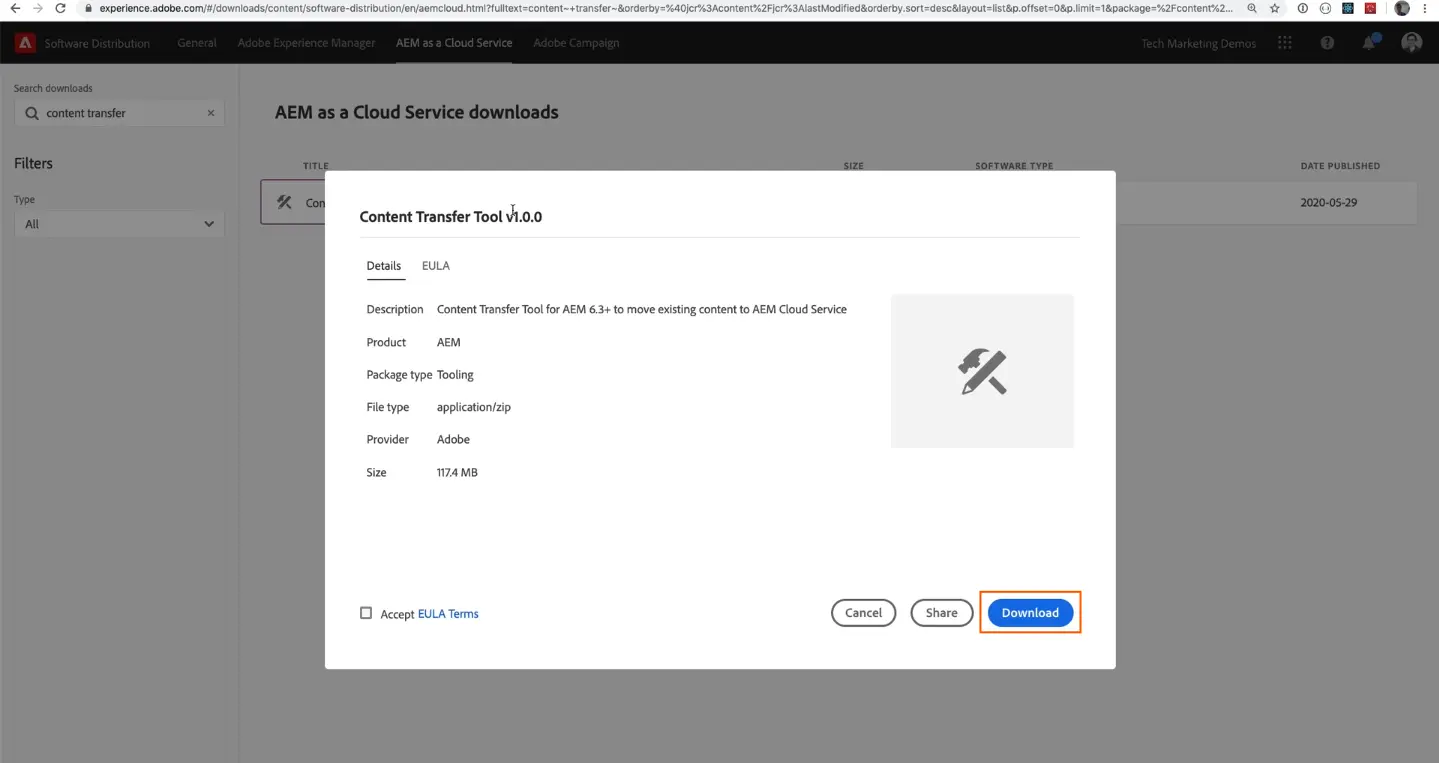
Task: Clear the content transfer search text
Action: [x=211, y=113]
